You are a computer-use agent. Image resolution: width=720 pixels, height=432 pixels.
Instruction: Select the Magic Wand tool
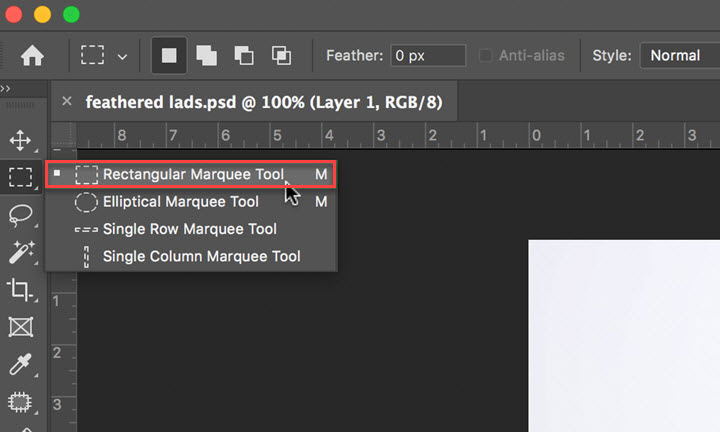(21, 252)
